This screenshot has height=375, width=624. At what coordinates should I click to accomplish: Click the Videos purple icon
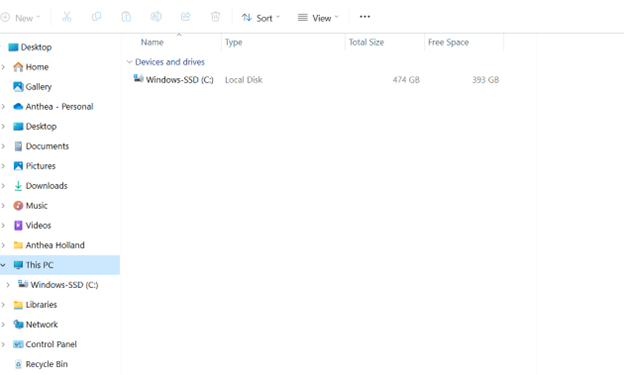[x=18, y=225]
